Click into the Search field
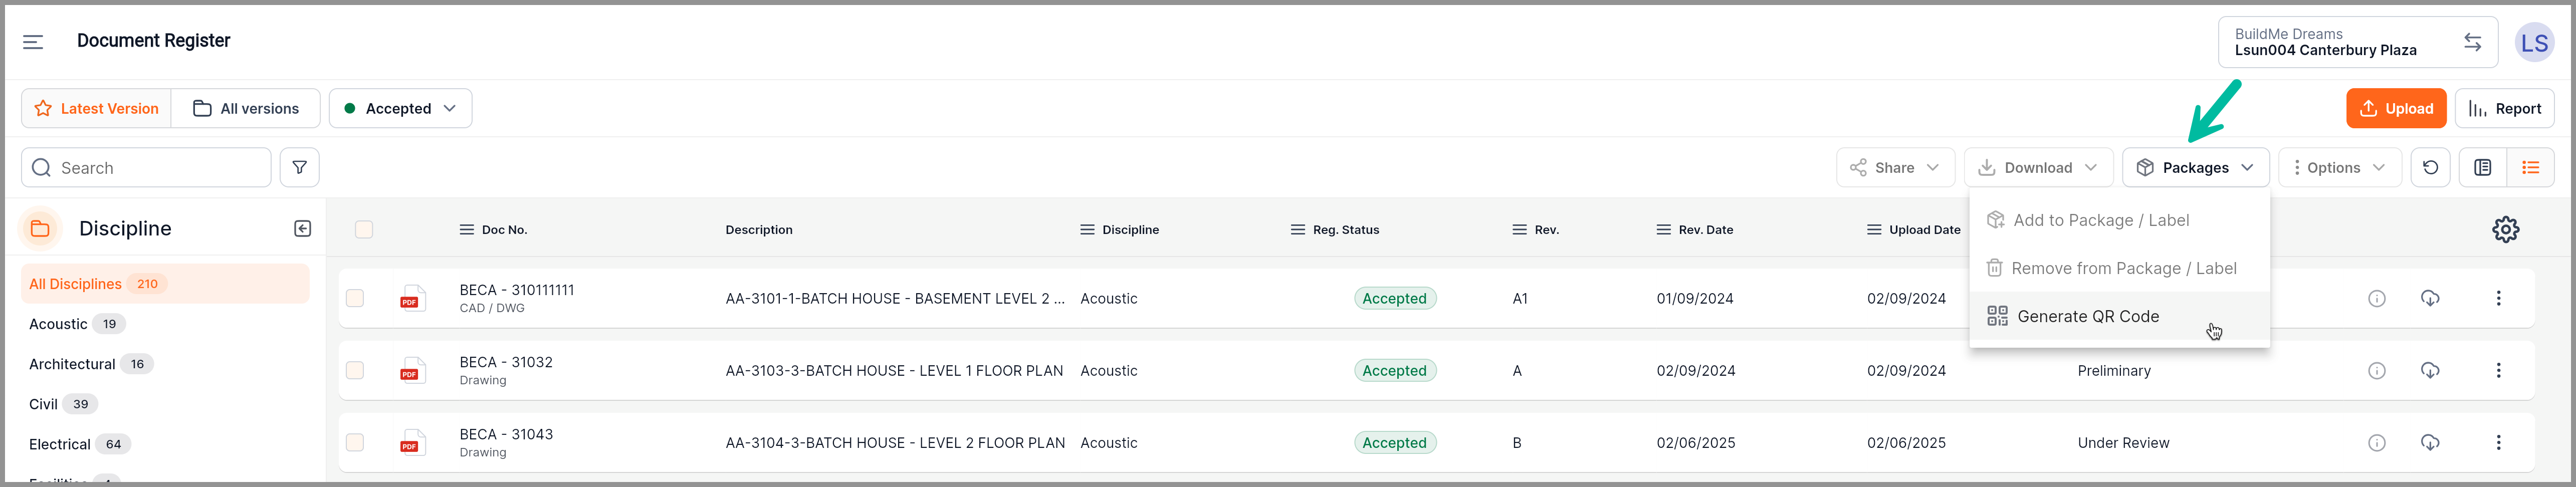The width and height of the screenshot is (2576, 487). pos(146,167)
